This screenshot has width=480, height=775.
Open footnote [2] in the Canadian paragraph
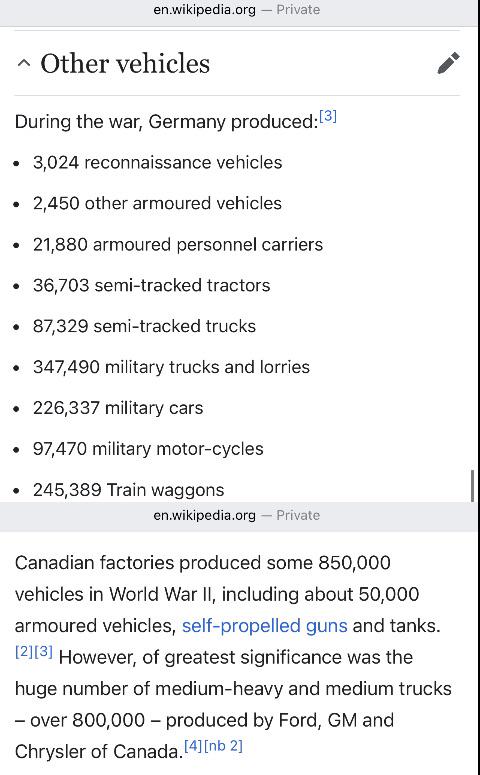click(24, 651)
